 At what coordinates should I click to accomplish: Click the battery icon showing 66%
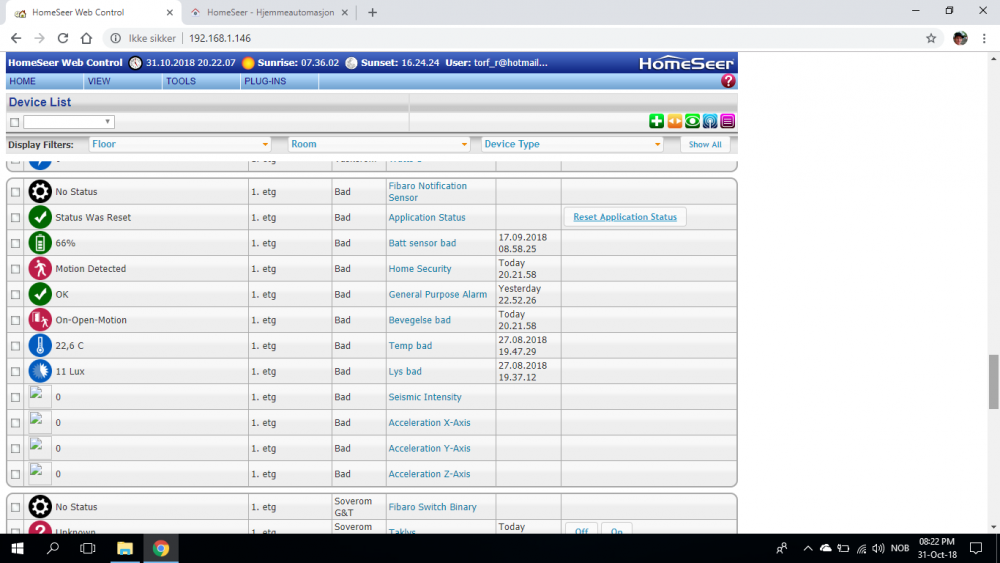(40, 243)
